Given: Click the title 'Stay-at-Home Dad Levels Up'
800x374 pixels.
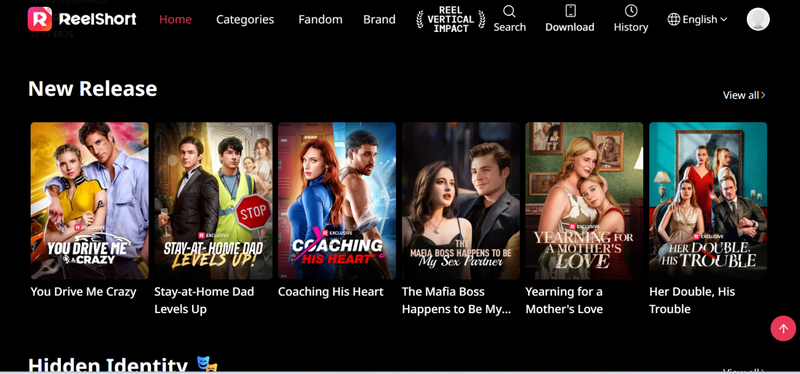Looking at the screenshot, I should coord(204,301).
